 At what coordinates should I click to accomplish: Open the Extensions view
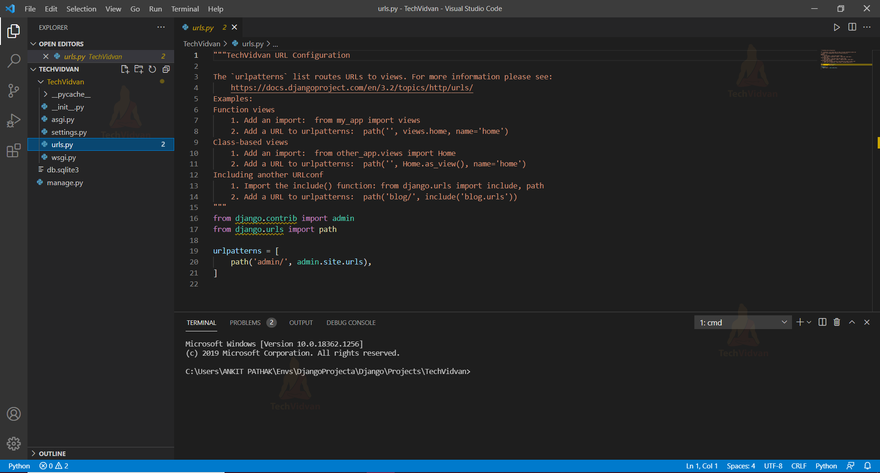[x=14, y=150]
